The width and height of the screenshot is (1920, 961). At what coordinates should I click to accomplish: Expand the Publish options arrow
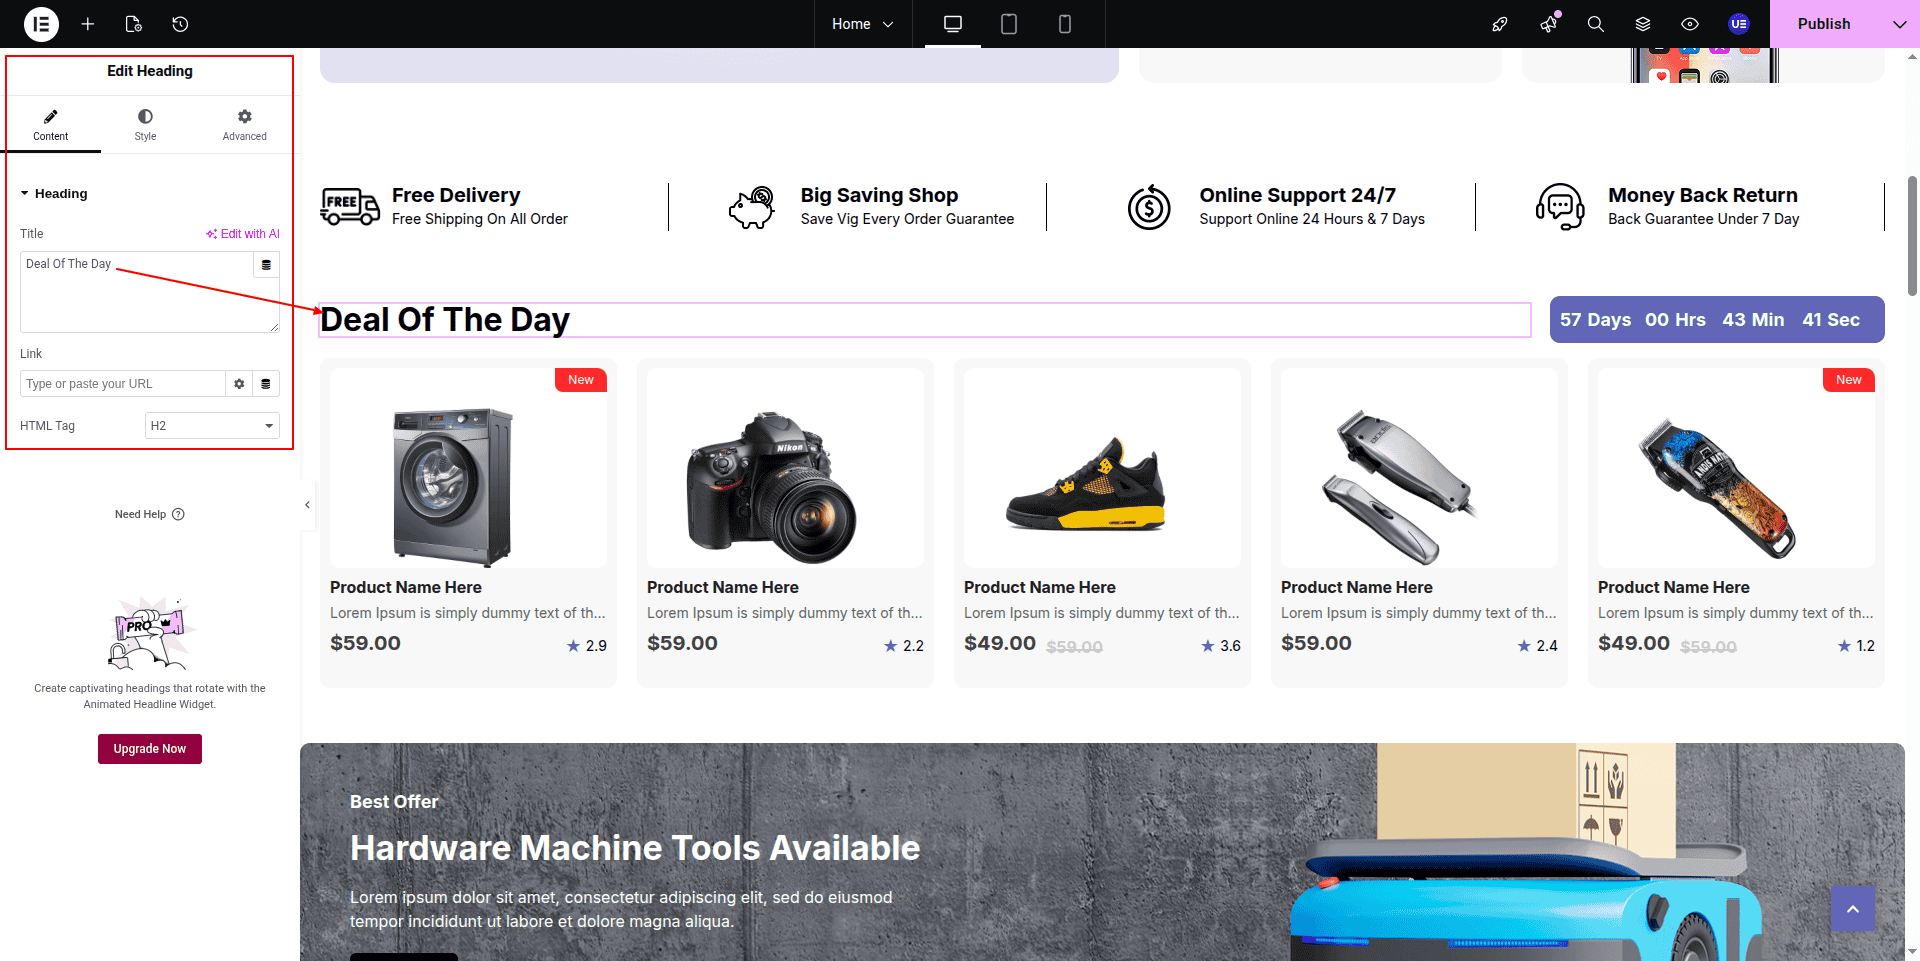click(1899, 24)
